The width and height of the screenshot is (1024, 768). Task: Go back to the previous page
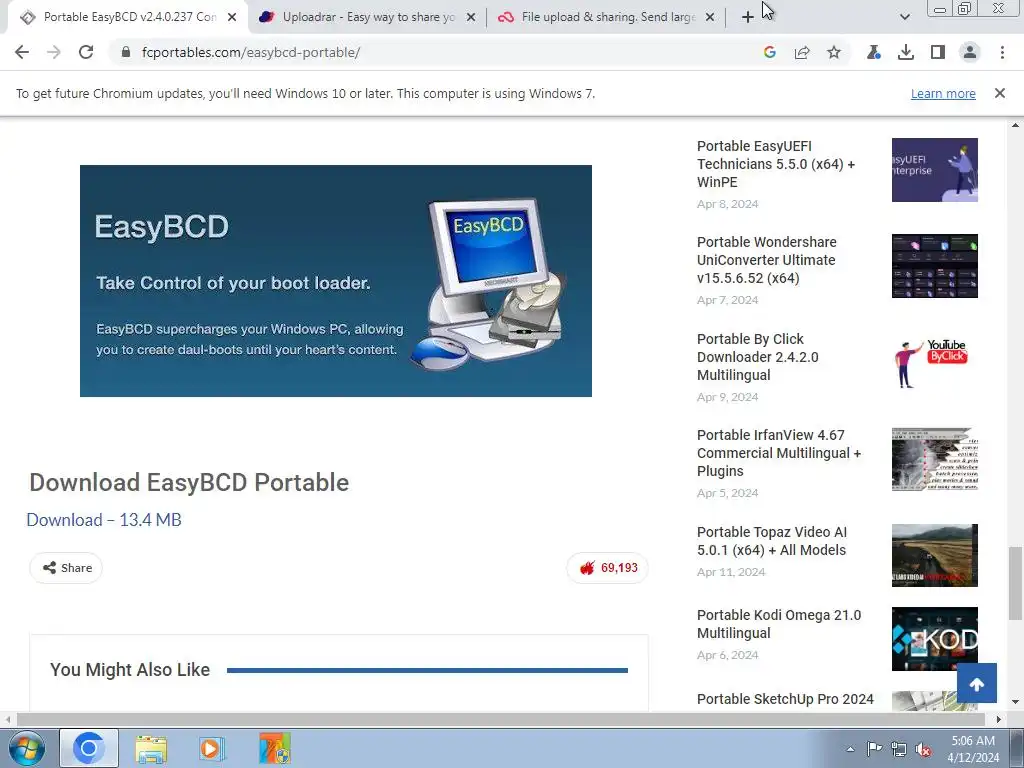pyautogui.click(x=22, y=52)
